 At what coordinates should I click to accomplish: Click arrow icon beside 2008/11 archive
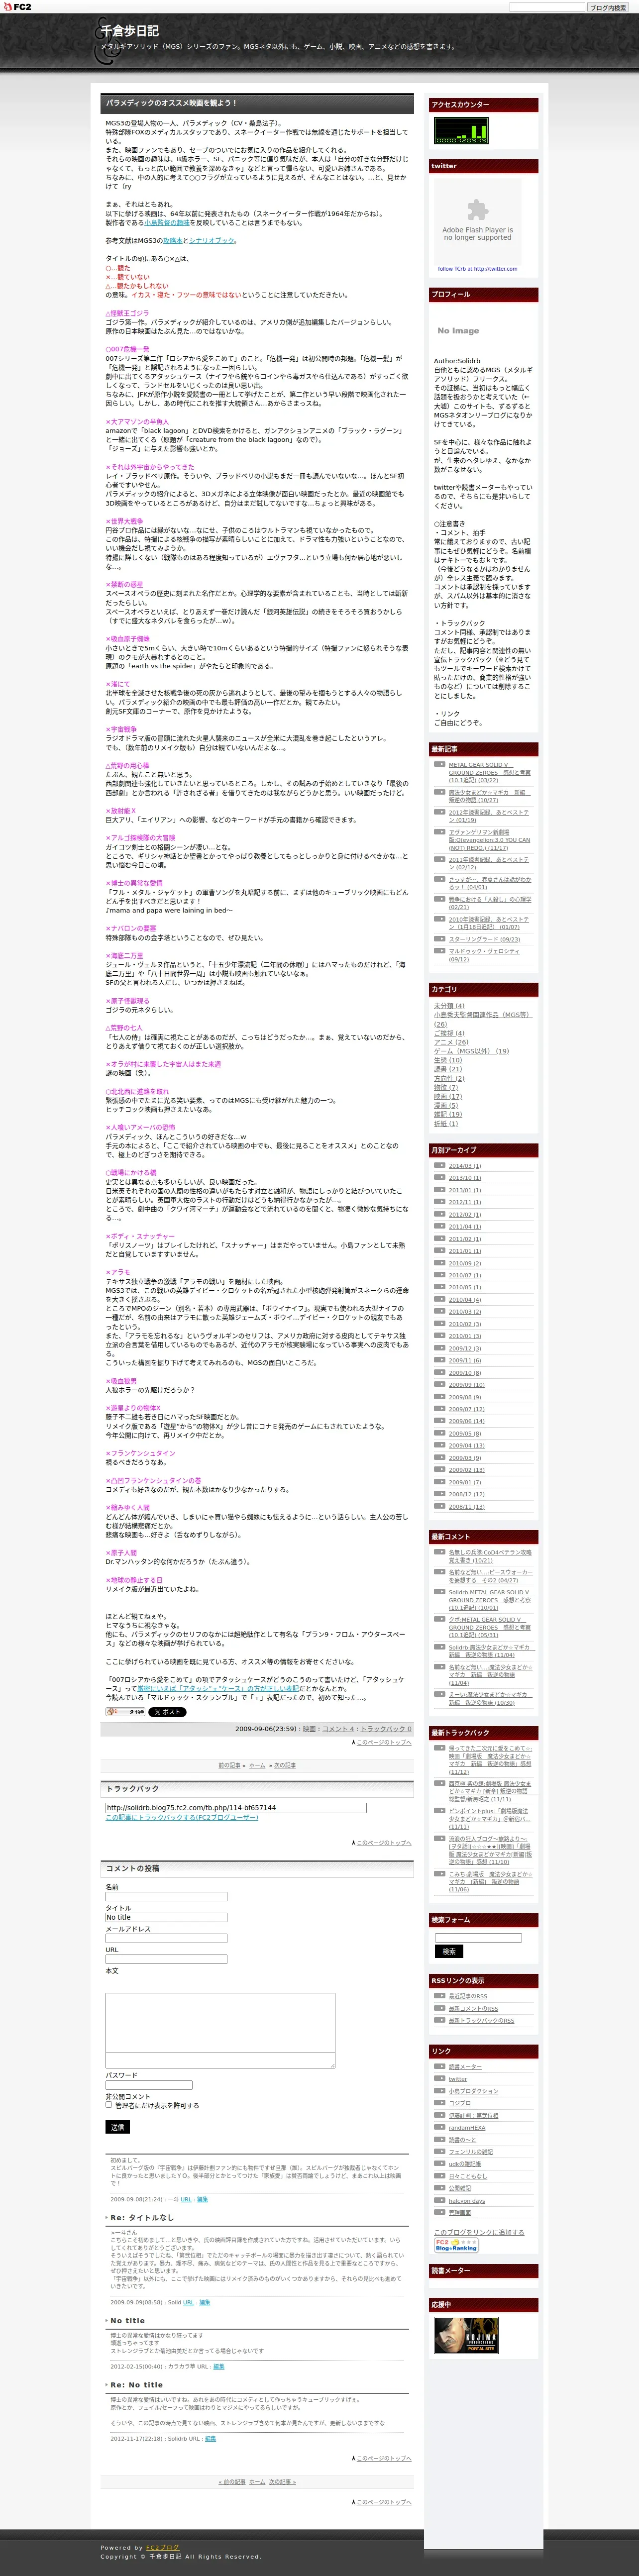(x=439, y=1506)
